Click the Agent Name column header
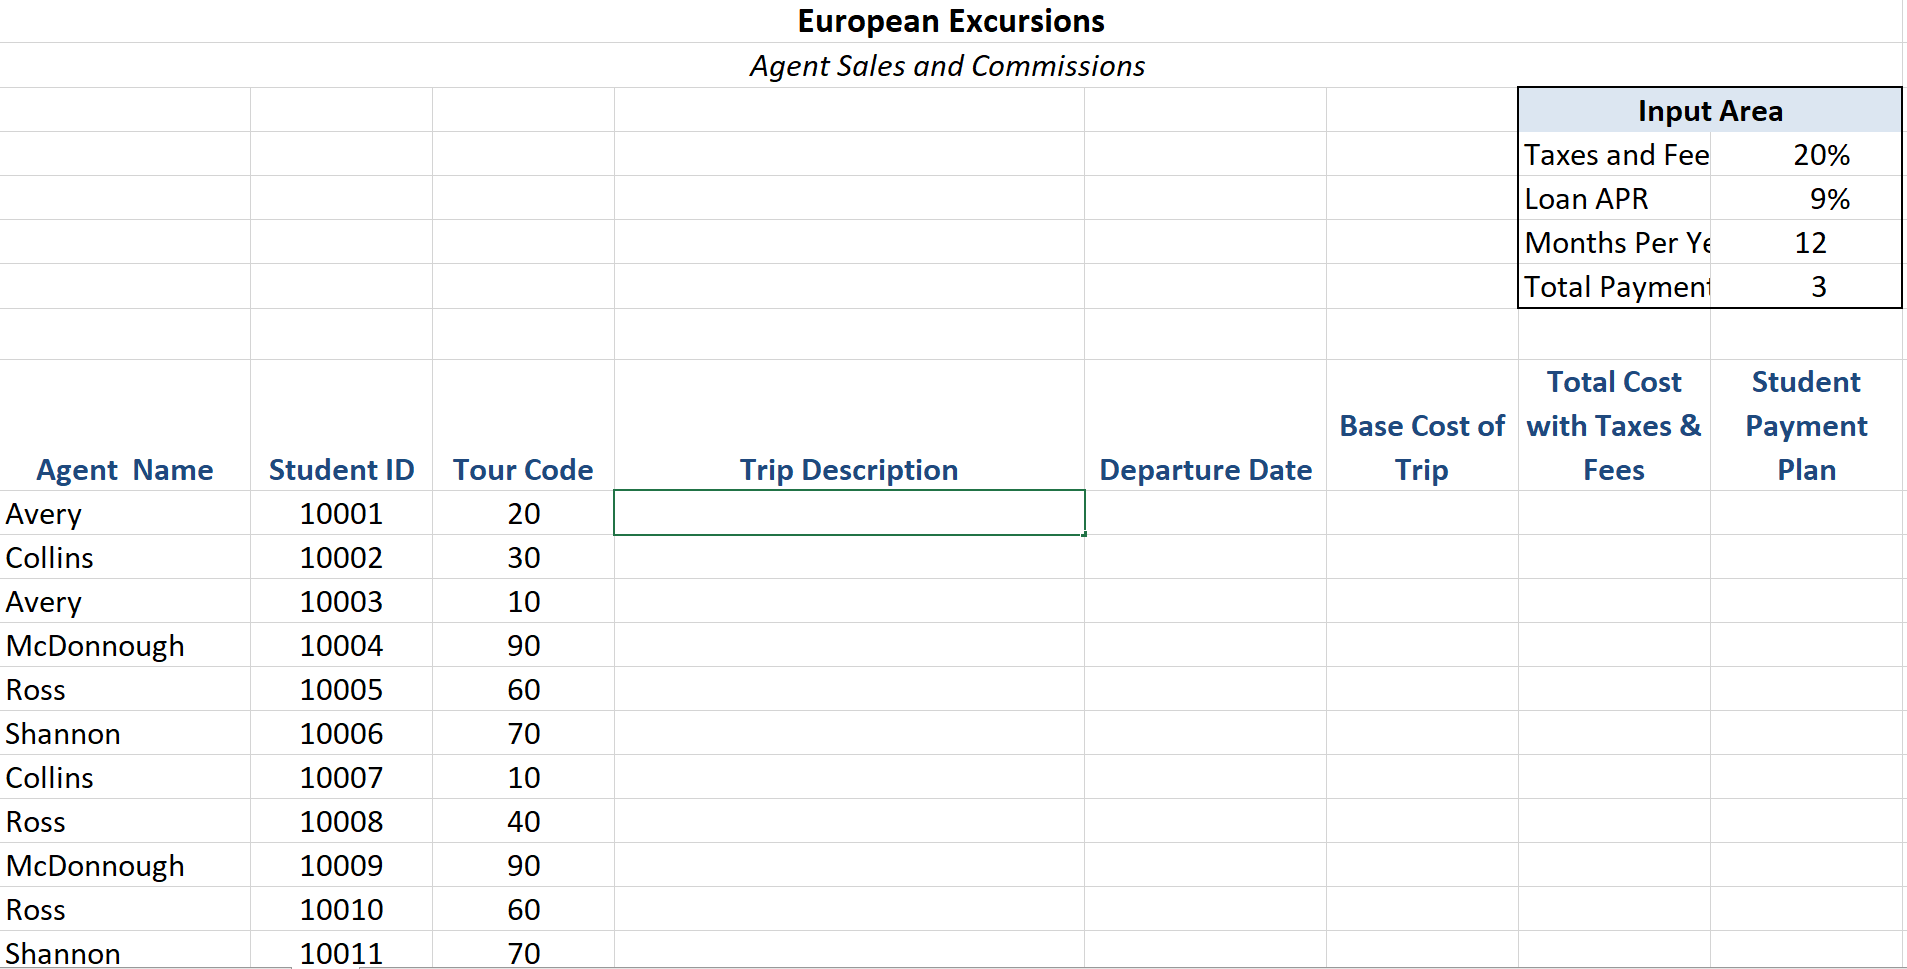Viewport: 1907px width, 969px height. pos(124,469)
